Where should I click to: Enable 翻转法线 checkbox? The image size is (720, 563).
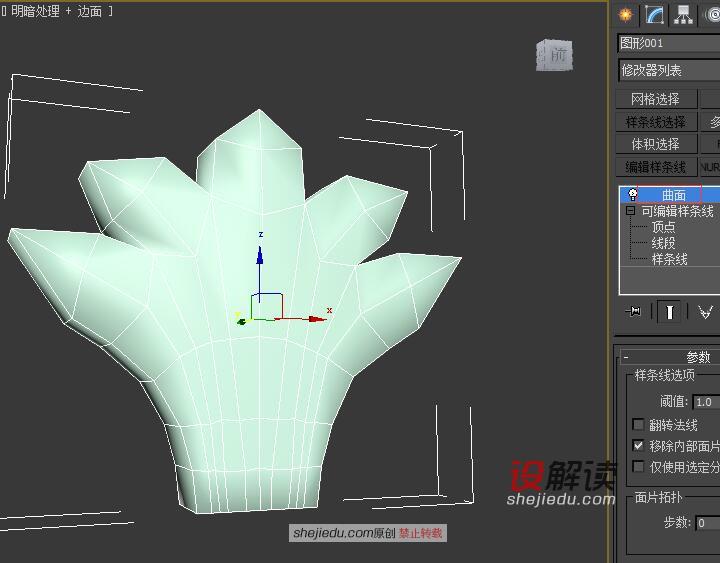(x=639, y=425)
